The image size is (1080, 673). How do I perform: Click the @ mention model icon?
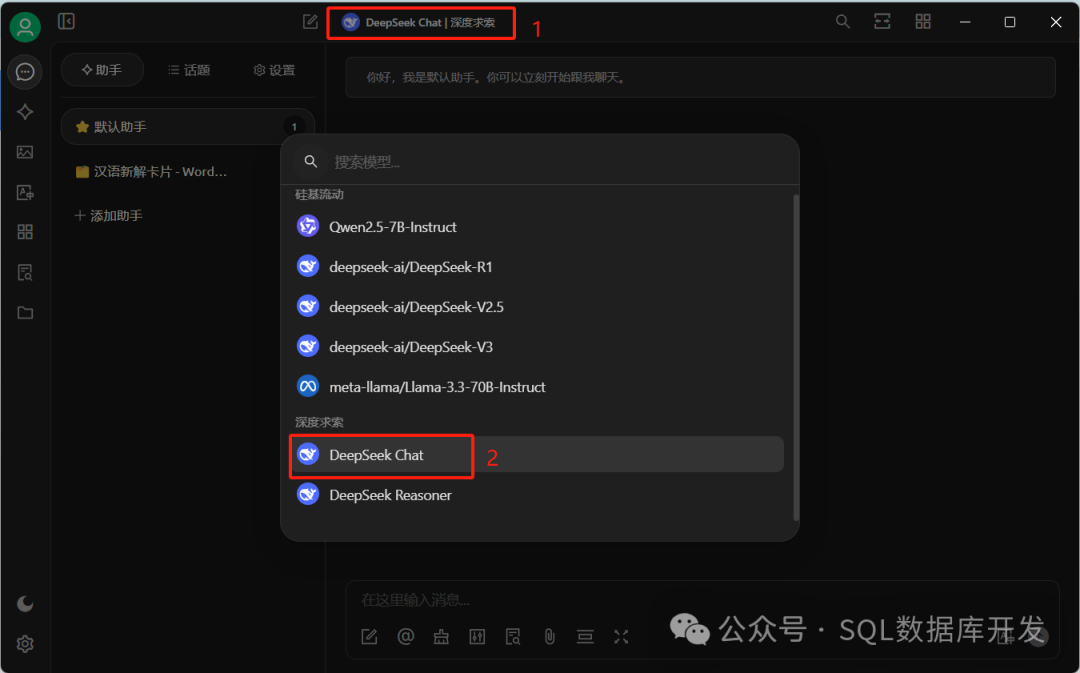(406, 636)
